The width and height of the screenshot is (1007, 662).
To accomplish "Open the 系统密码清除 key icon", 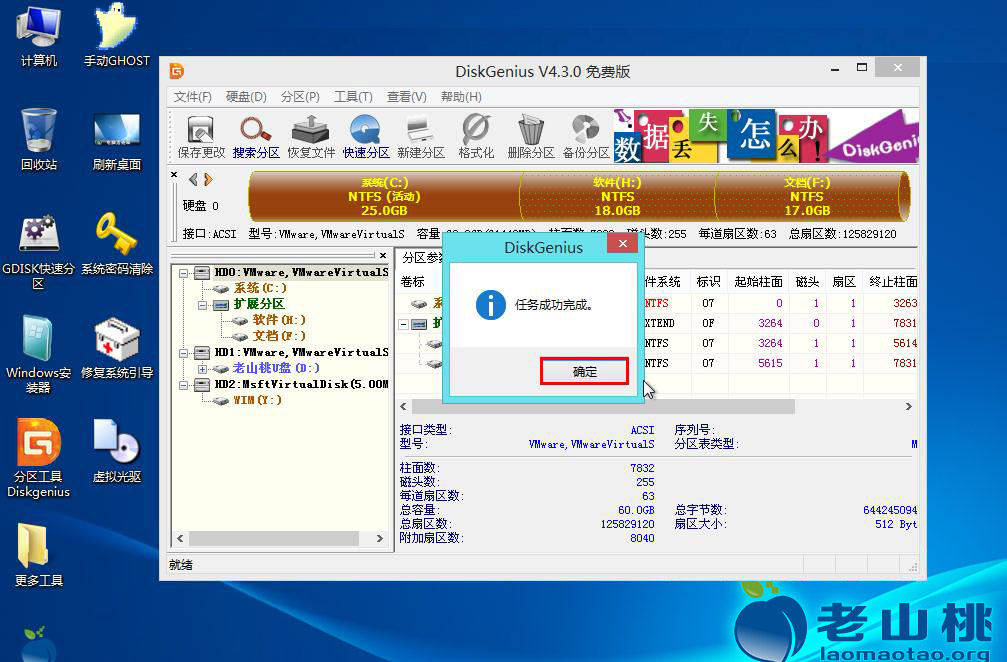I will click(117, 245).
